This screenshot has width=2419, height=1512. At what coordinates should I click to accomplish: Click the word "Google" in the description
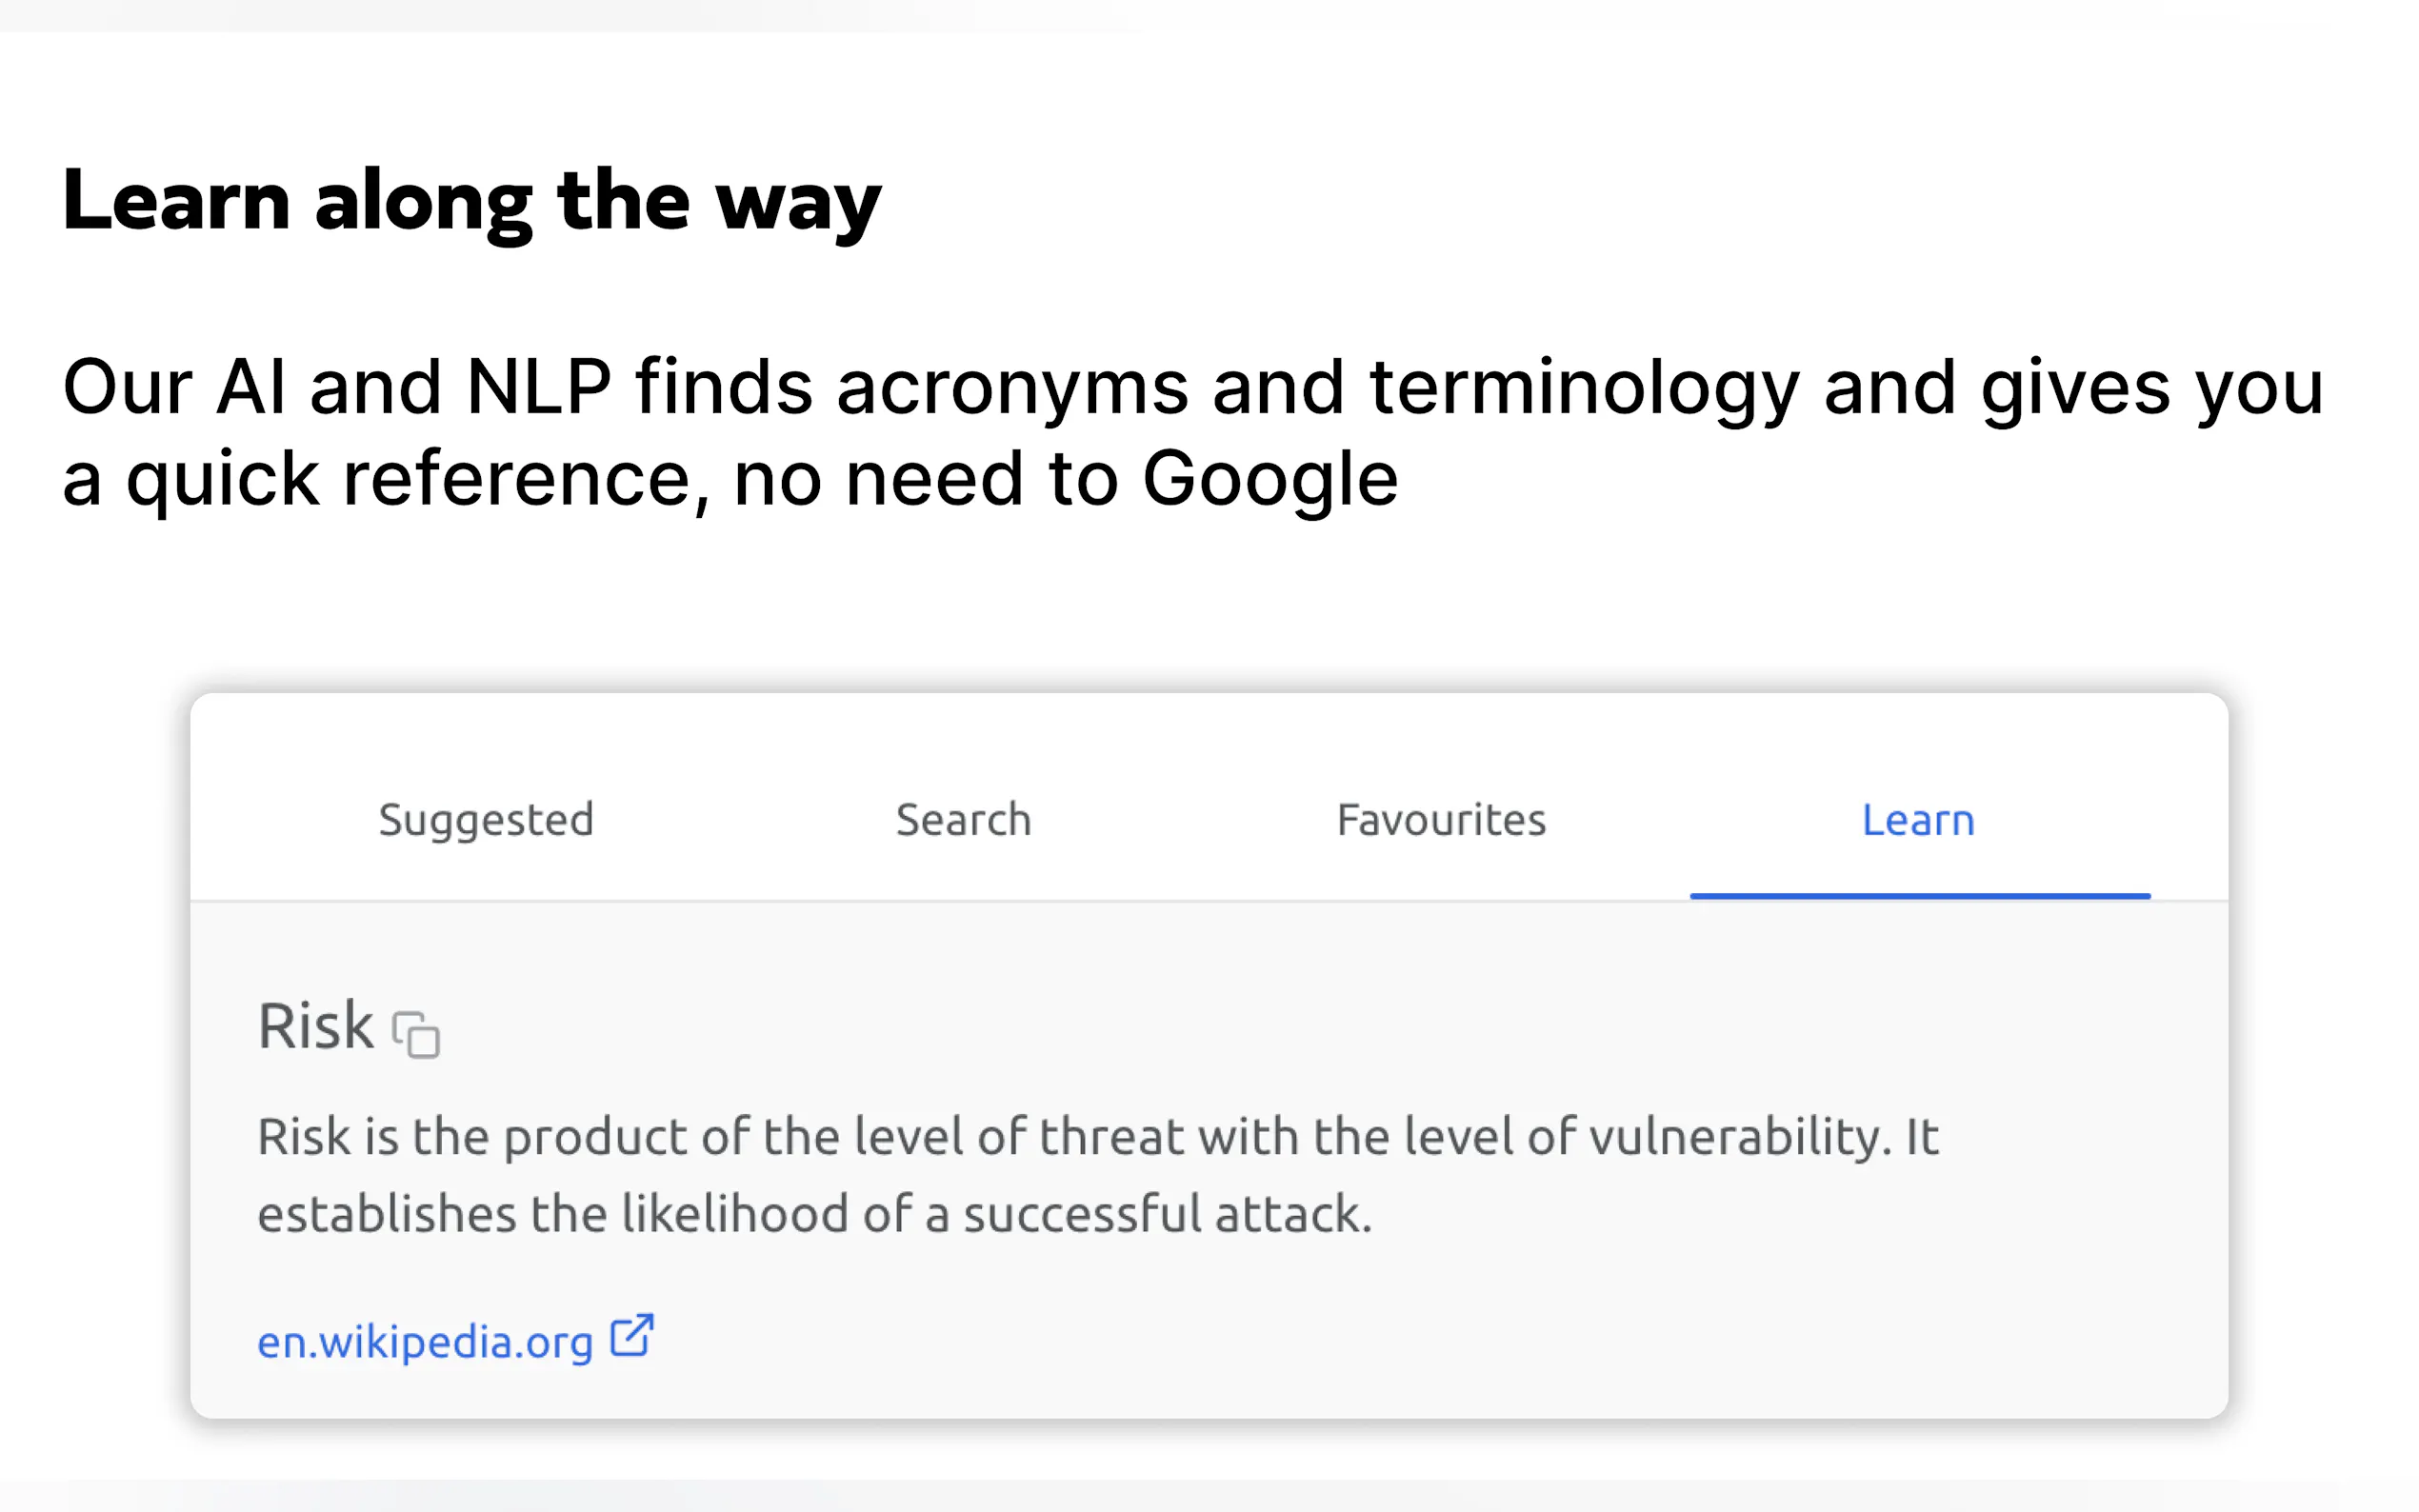click(x=1269, y=479)
